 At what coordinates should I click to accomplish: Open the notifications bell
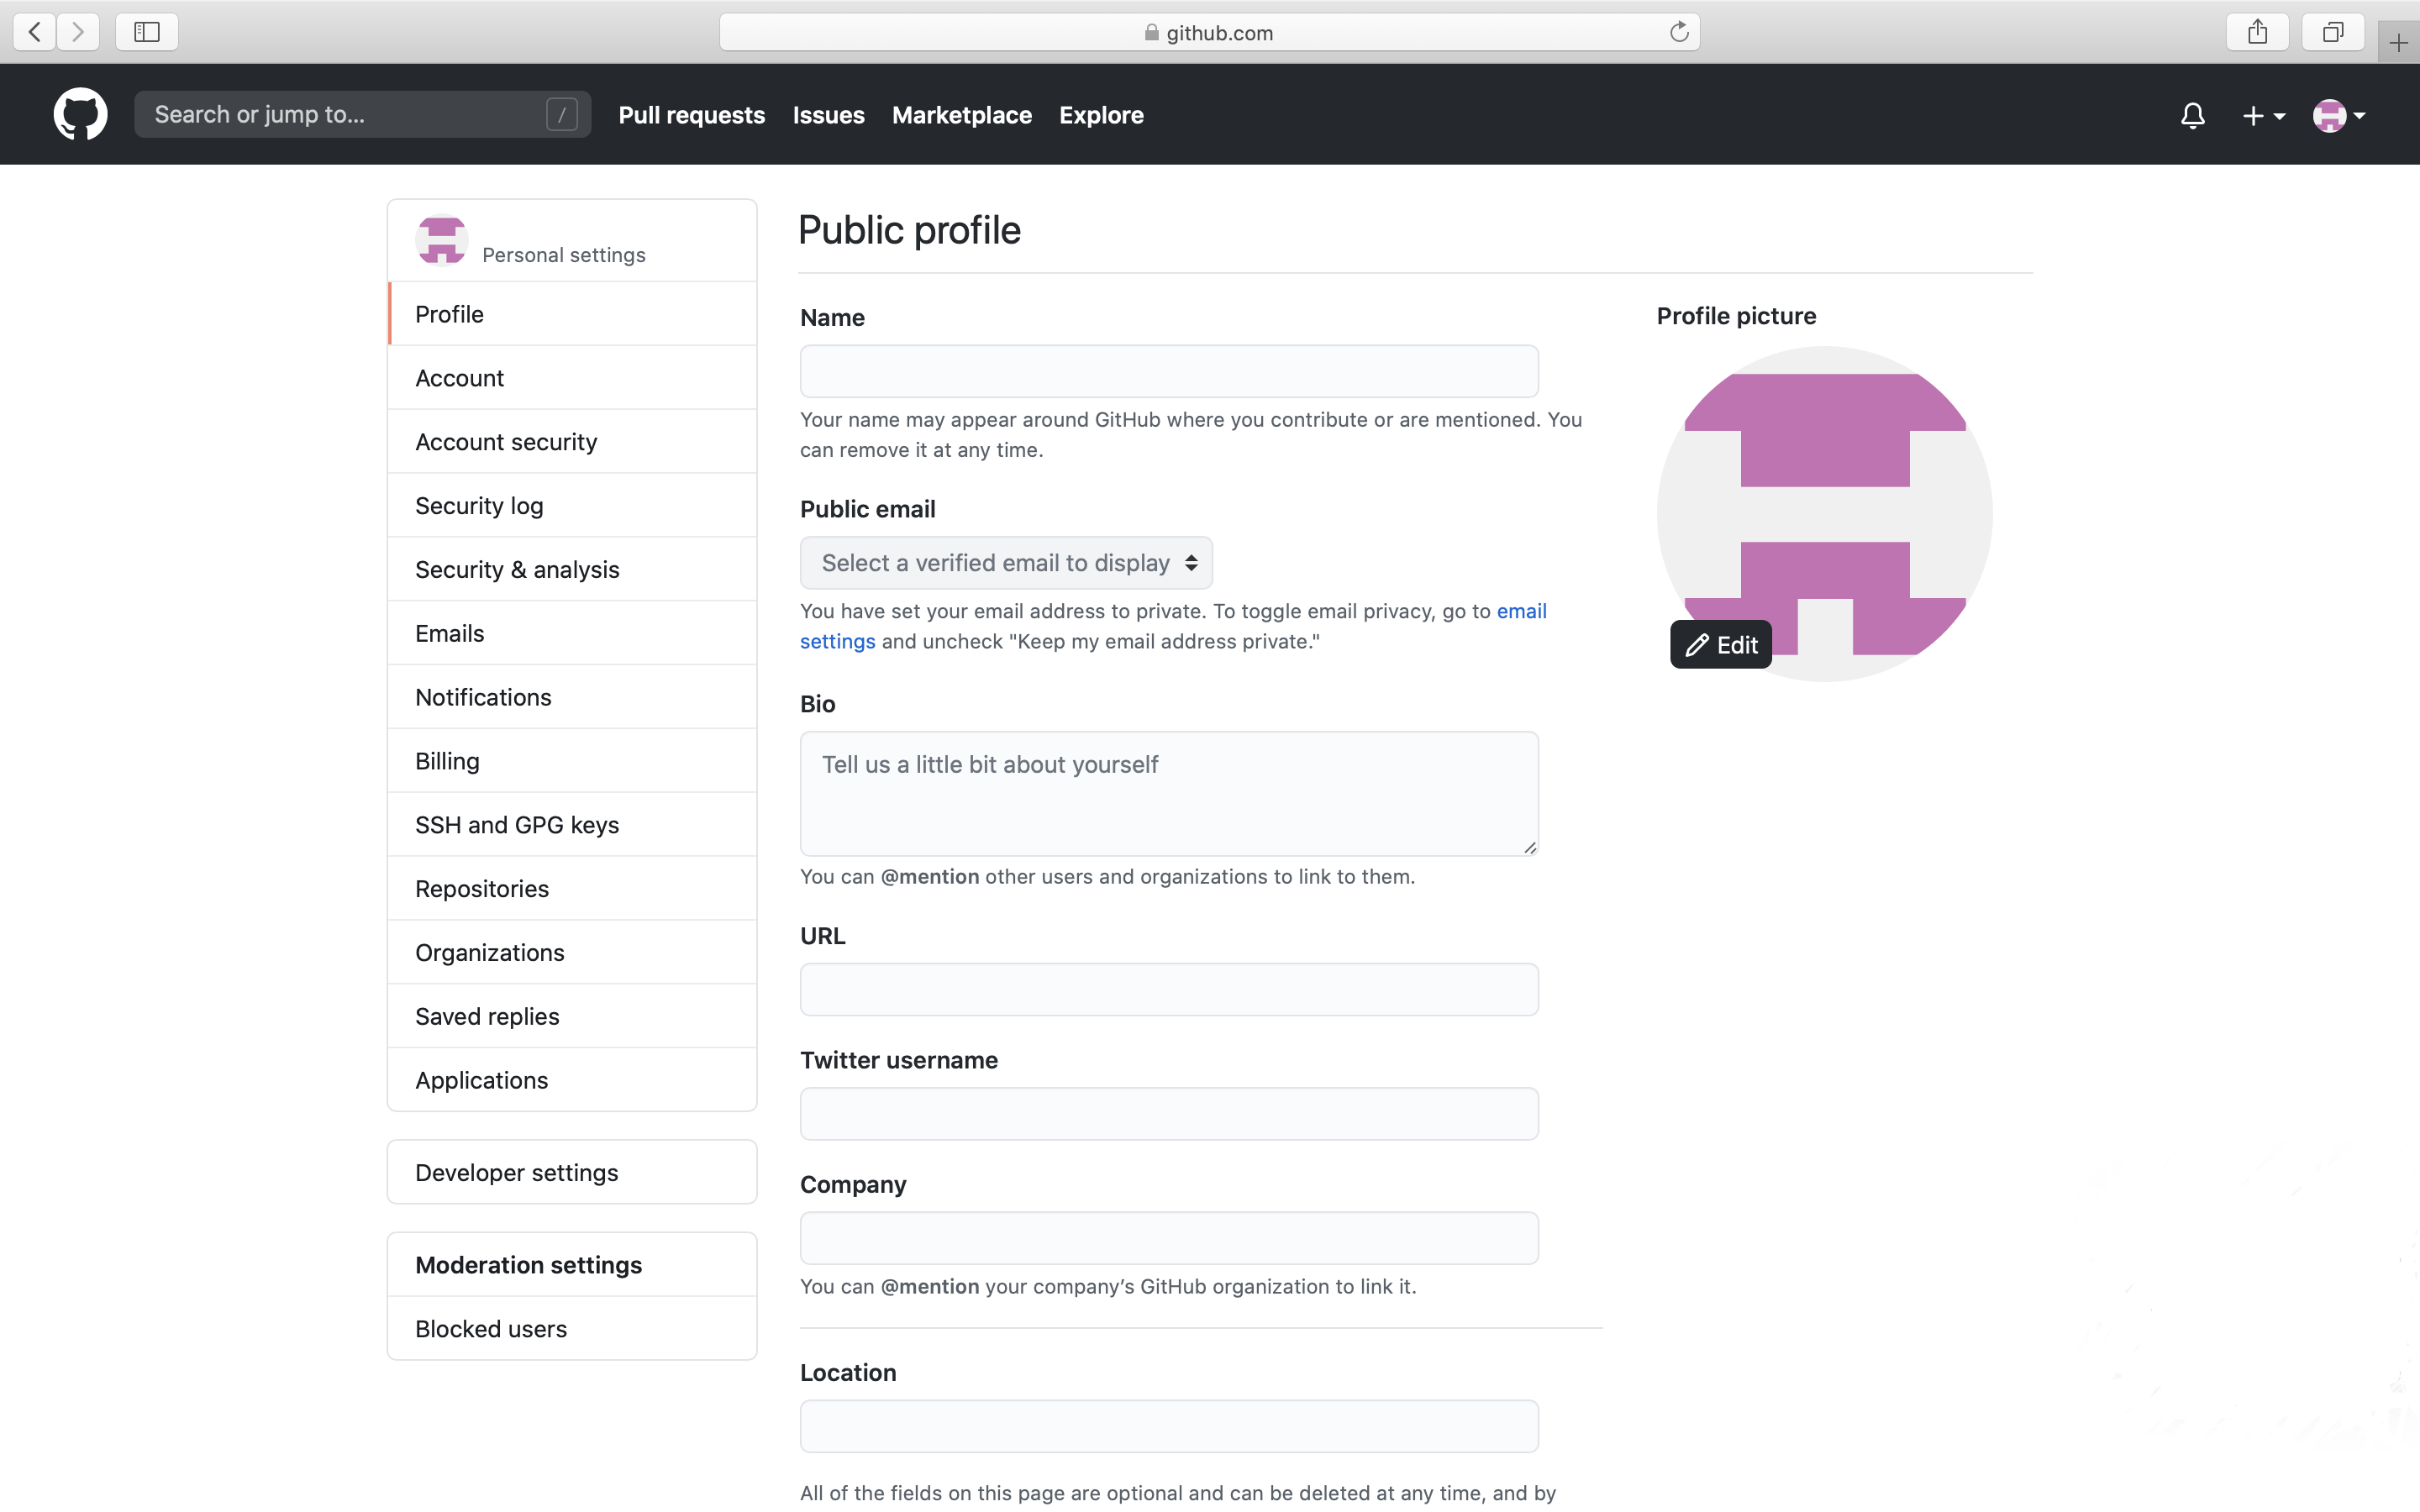(2192, 116)
